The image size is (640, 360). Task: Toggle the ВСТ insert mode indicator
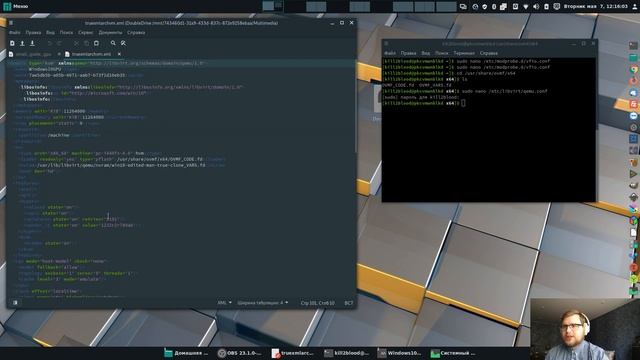[x=349, y=303]
